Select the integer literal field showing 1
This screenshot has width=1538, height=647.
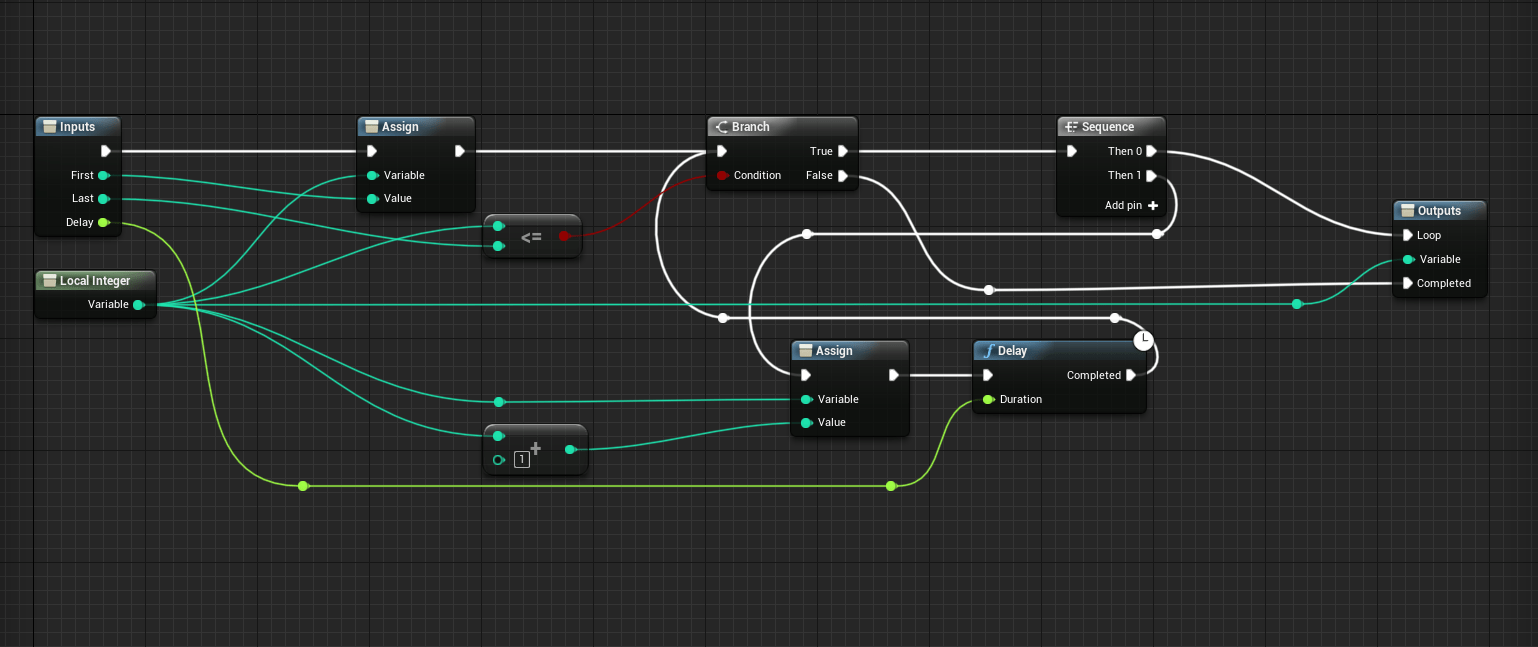pos(521,459)
